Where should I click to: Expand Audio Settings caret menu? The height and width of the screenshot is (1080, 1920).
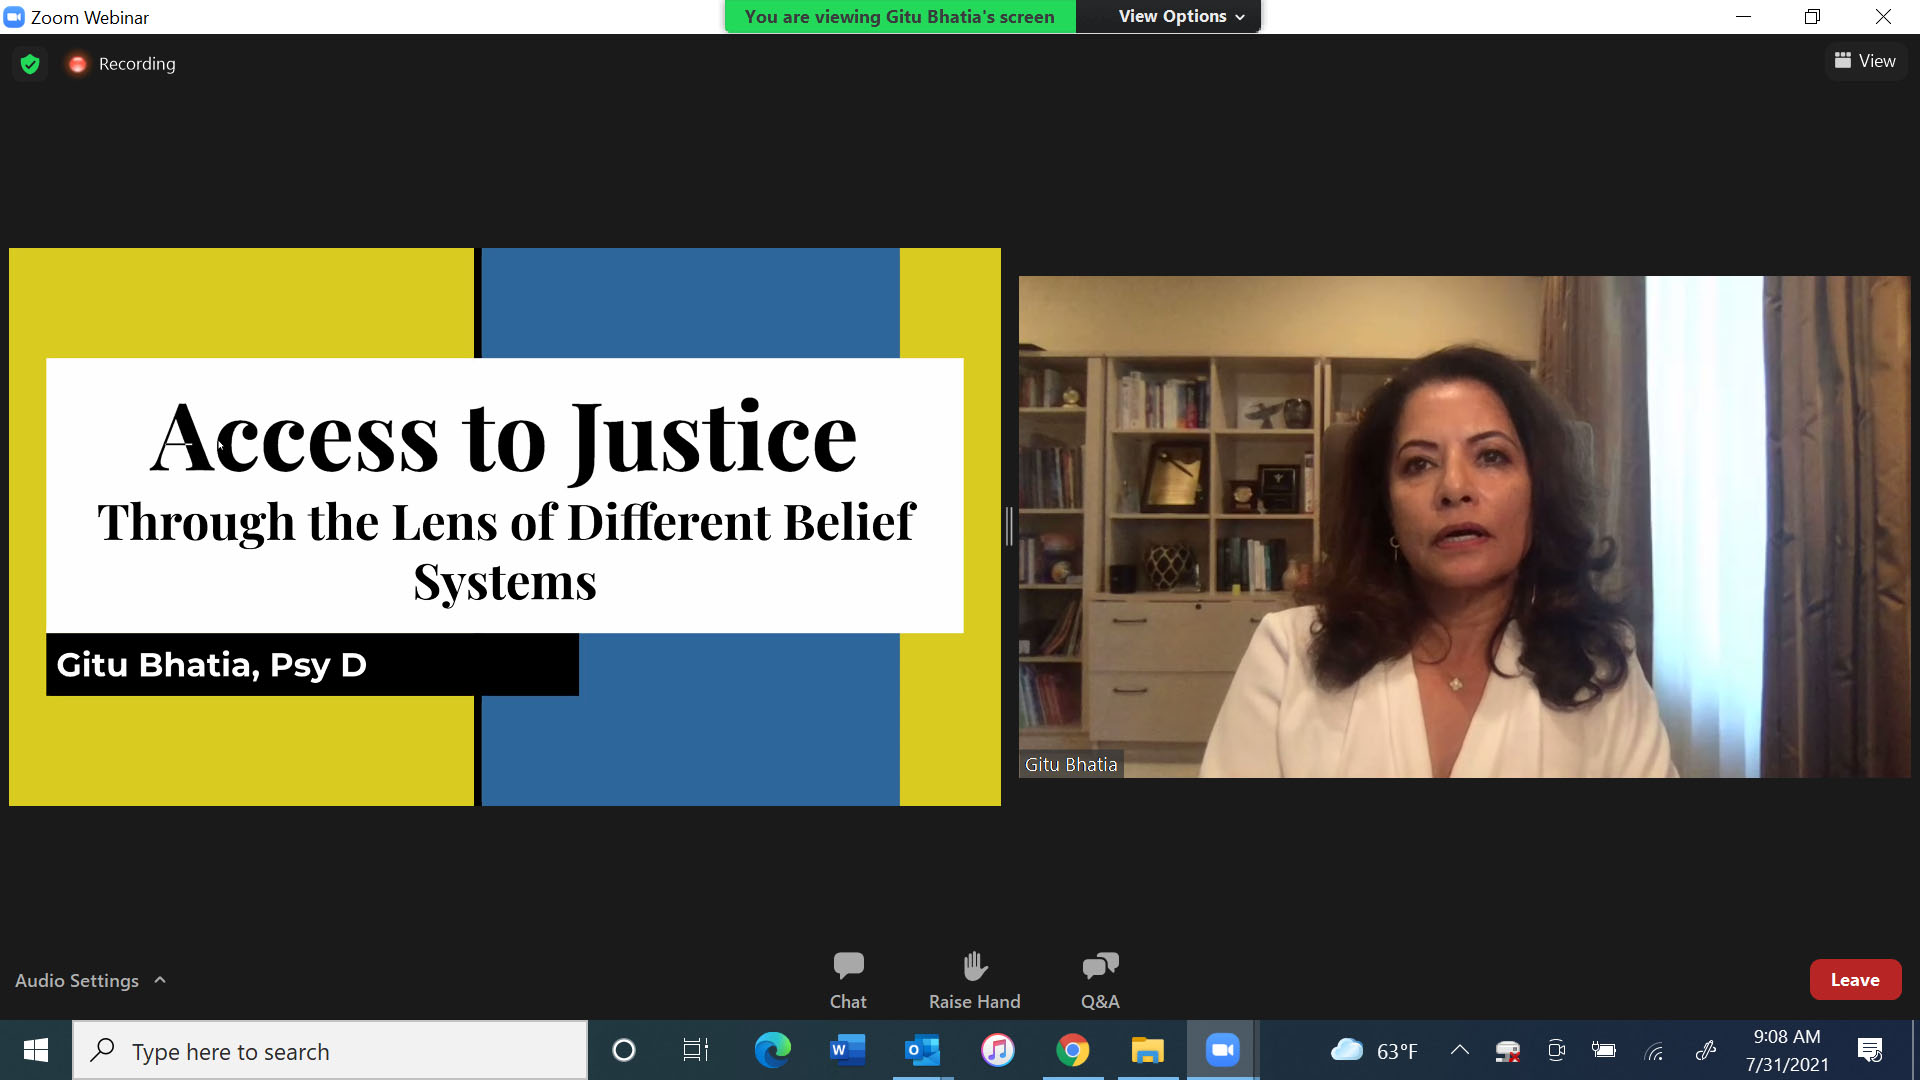(x=160, y=980)
